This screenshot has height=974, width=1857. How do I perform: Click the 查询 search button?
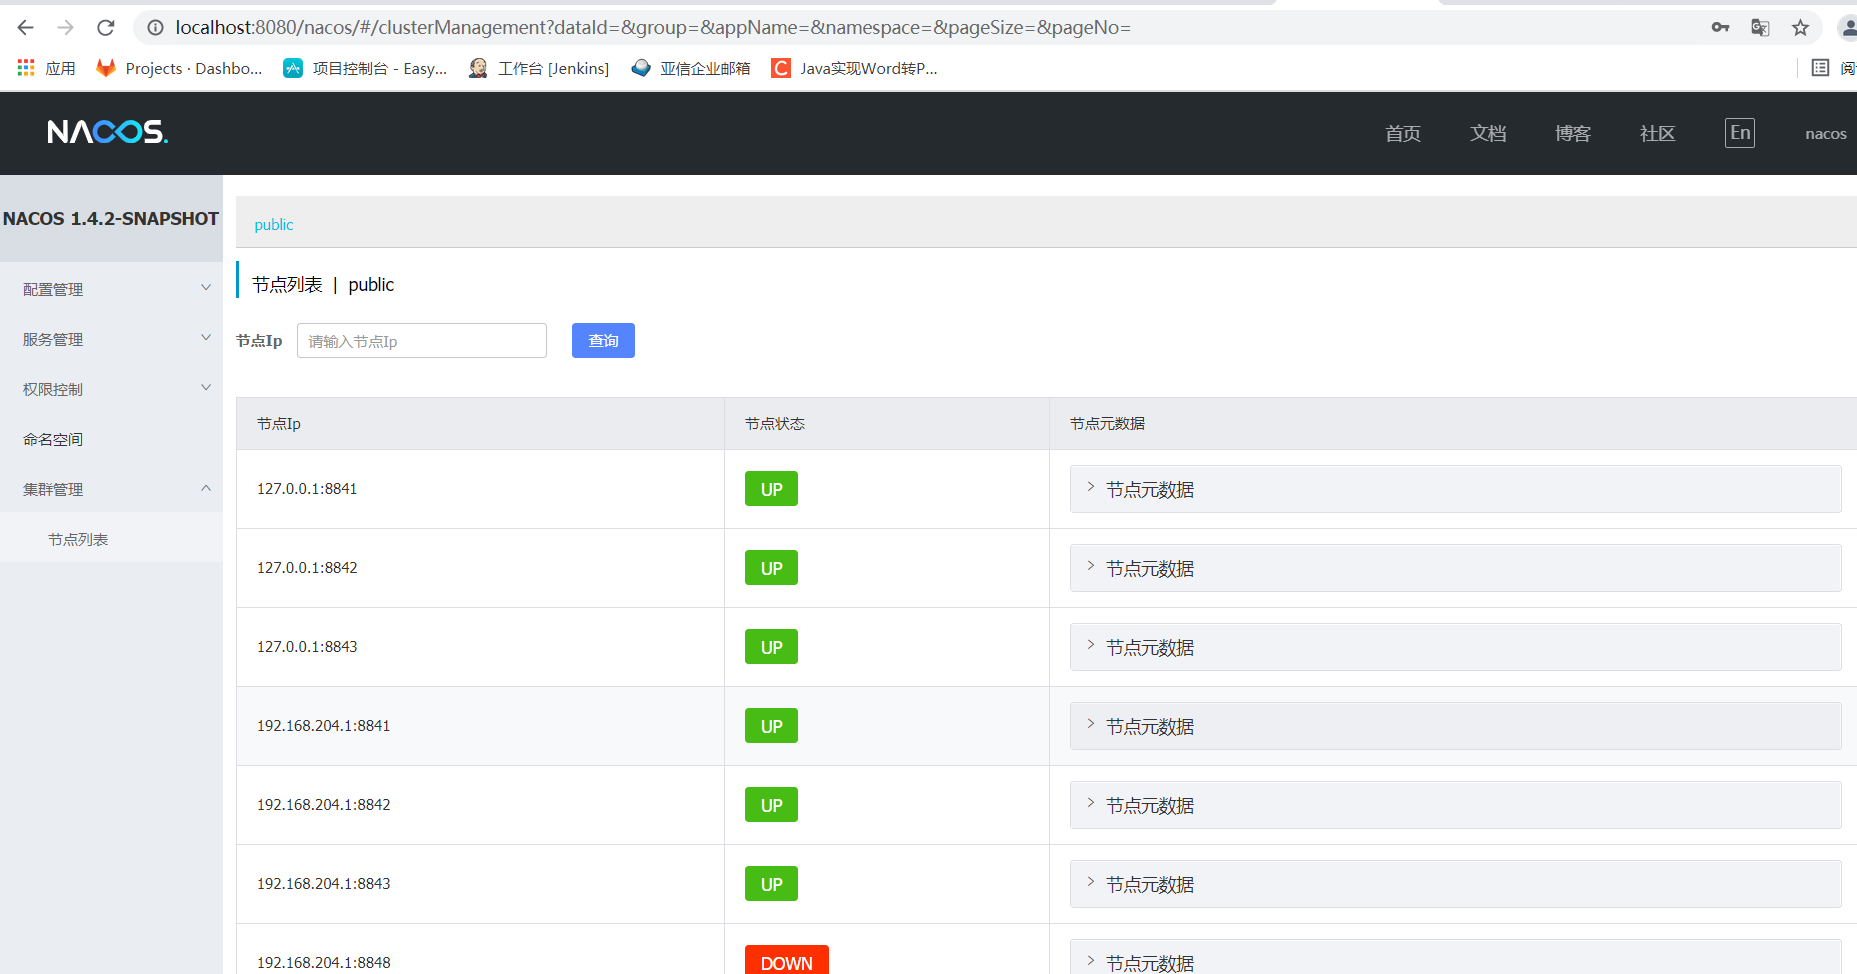tap(603, 341)
